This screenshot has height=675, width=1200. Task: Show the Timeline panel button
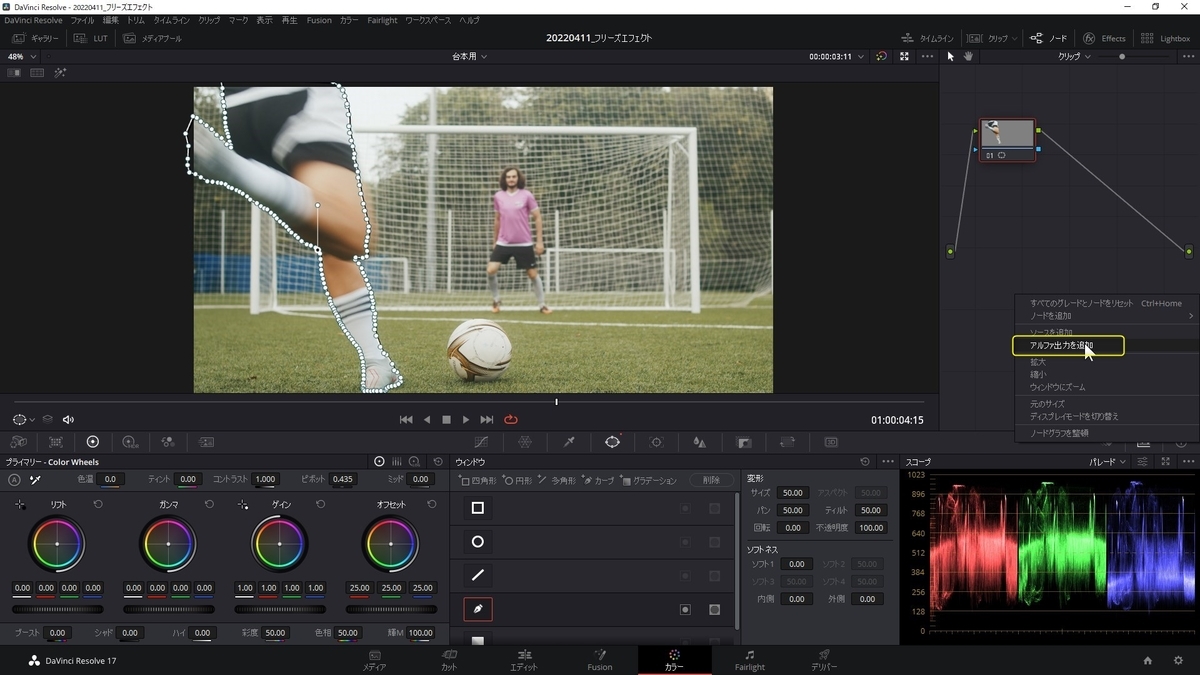point(928,38)
